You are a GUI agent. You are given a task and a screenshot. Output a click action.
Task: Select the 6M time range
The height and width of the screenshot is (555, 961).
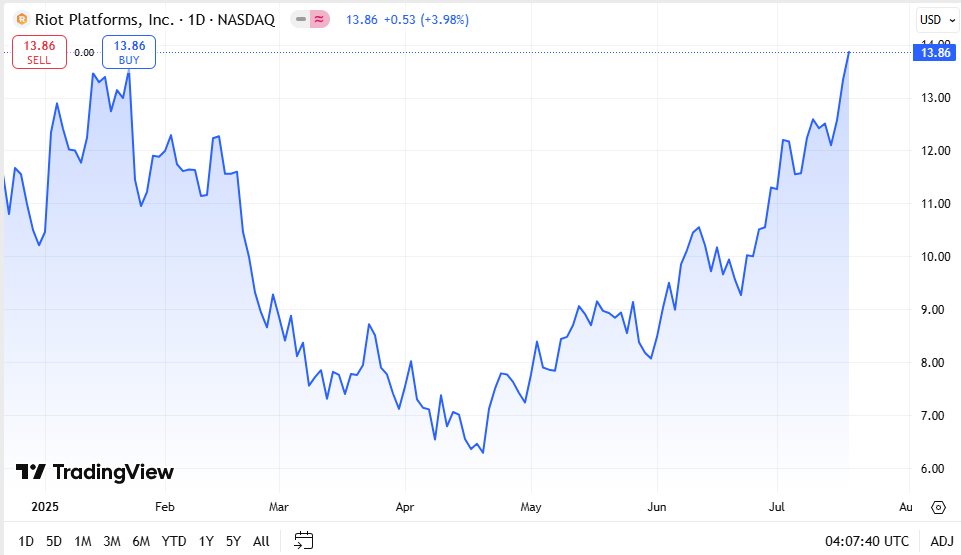[141, 541]
